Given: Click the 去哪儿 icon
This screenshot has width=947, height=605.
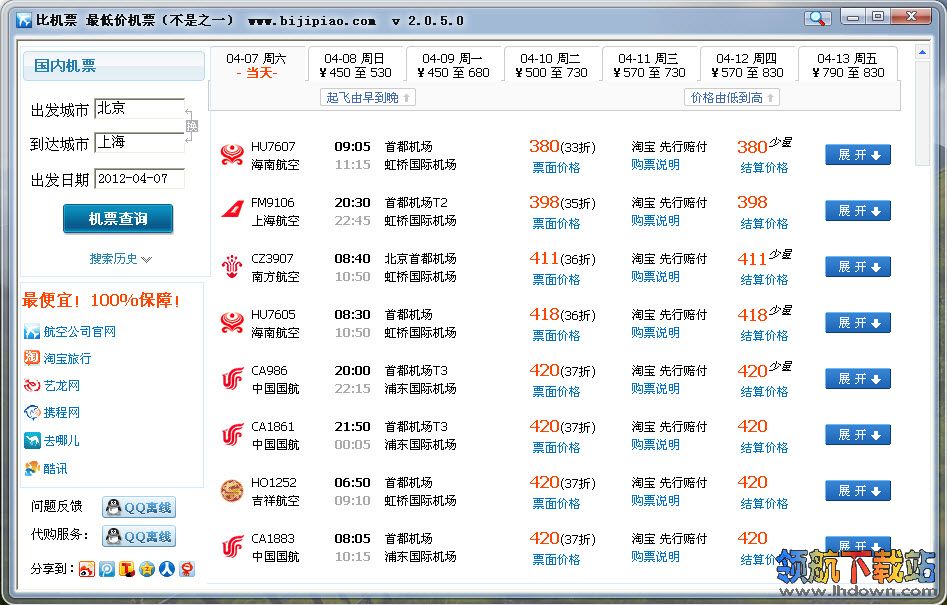Looking at the screenshot, I should [31, 440].
